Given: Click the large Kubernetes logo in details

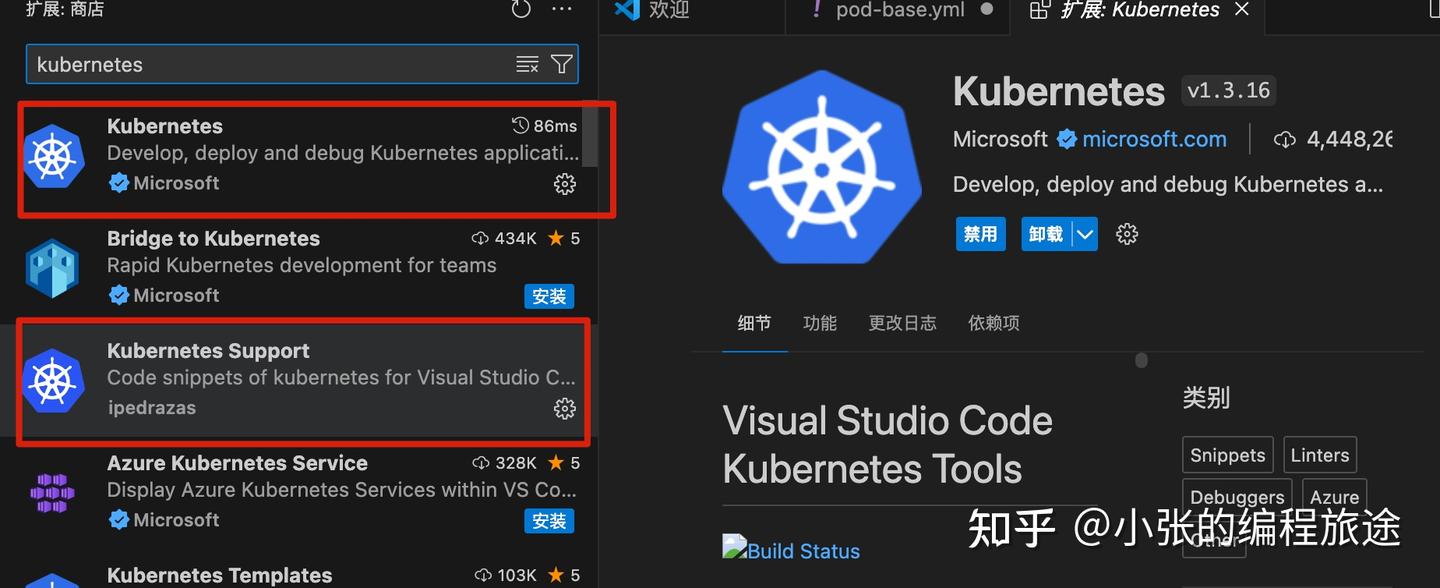Looking at the screenshot, I should (822, 167).
